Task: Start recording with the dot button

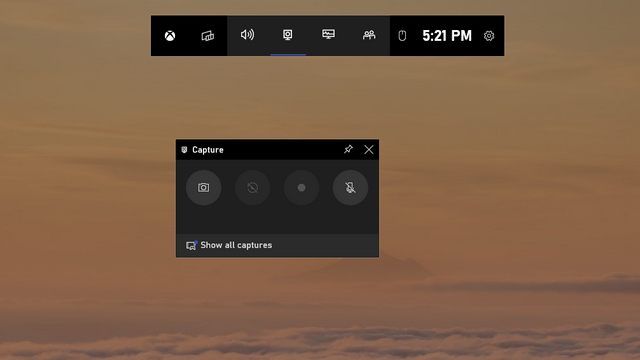Action: tap(302, 188)
